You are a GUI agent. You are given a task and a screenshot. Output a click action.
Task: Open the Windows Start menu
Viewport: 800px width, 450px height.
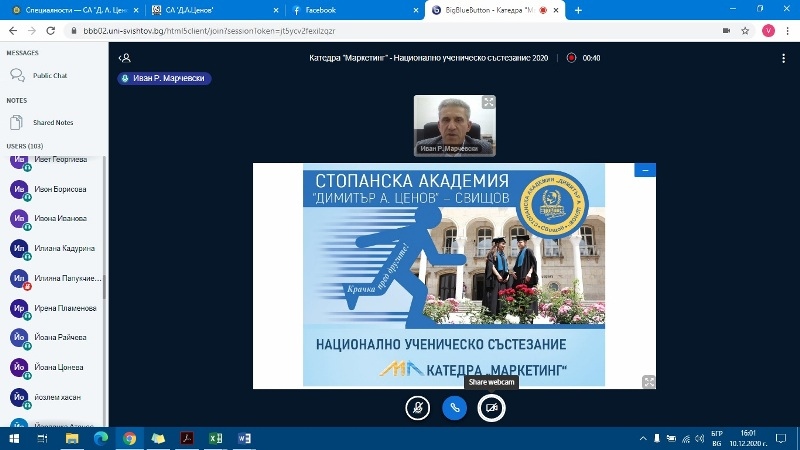(x=14, y=438)
